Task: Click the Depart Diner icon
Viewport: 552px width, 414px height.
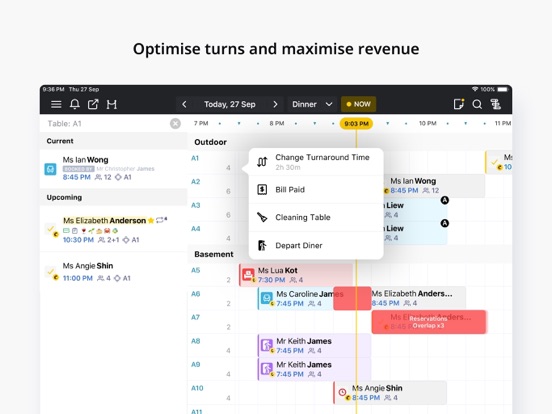Action: 262,245
